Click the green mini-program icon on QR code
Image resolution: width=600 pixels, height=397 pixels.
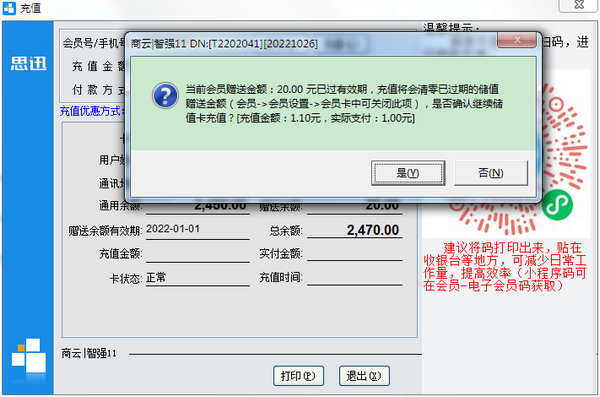[557, 205]
